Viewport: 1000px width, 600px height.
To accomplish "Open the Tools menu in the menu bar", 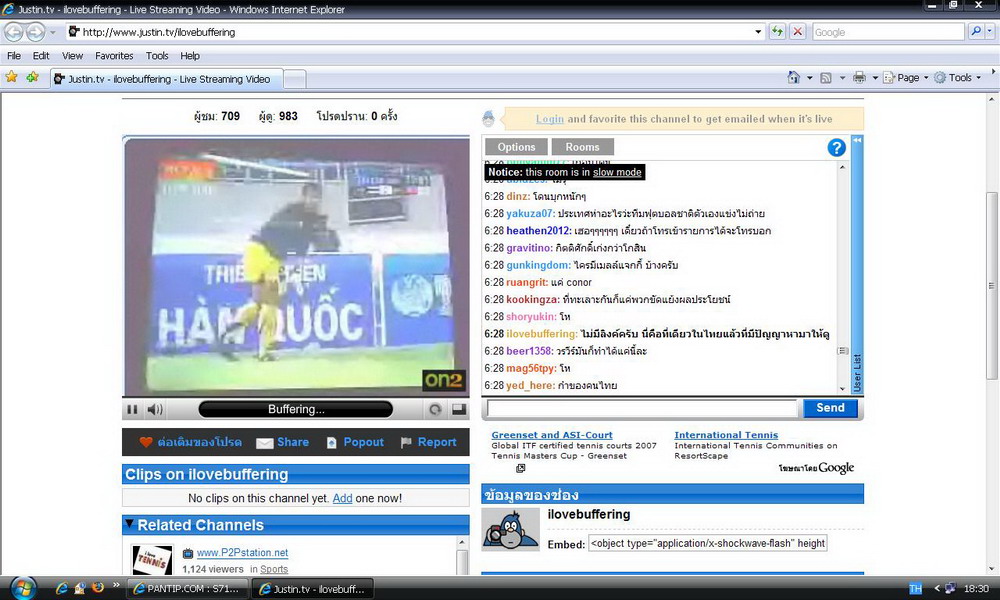I will (157, 55).
